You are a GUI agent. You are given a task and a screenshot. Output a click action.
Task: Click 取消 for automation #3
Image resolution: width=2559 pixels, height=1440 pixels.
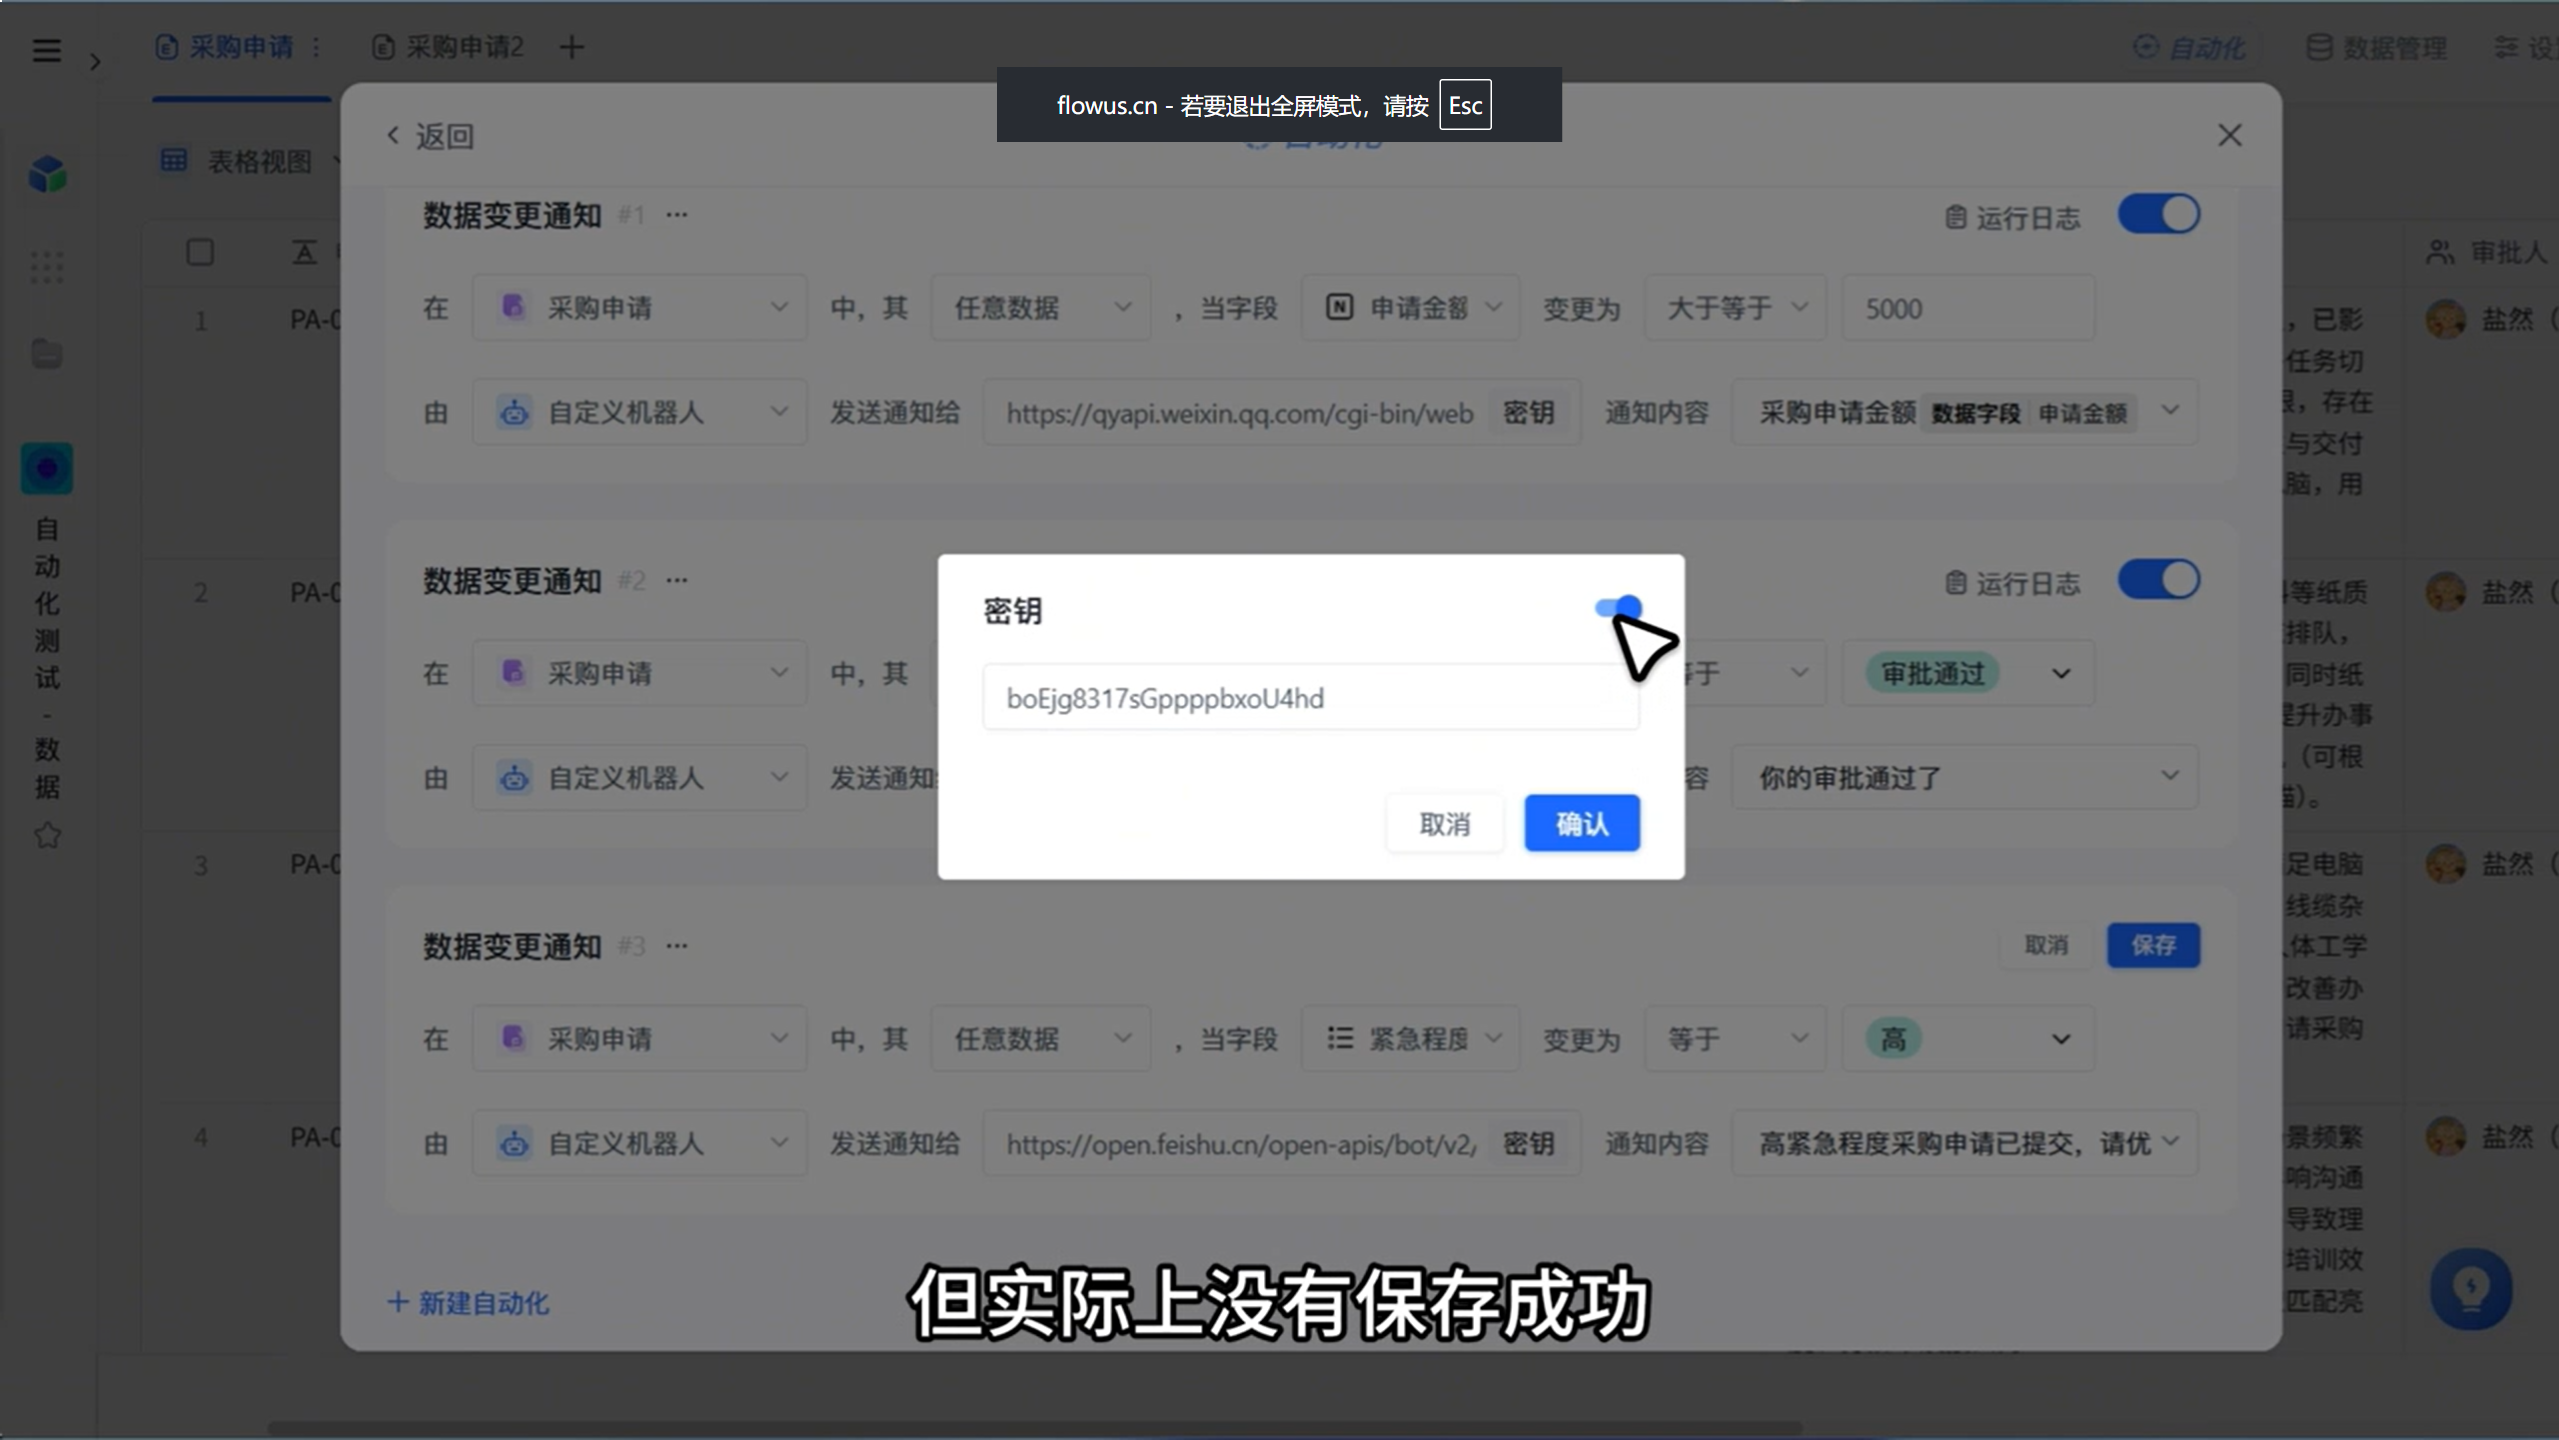[x=2046, y=945]
